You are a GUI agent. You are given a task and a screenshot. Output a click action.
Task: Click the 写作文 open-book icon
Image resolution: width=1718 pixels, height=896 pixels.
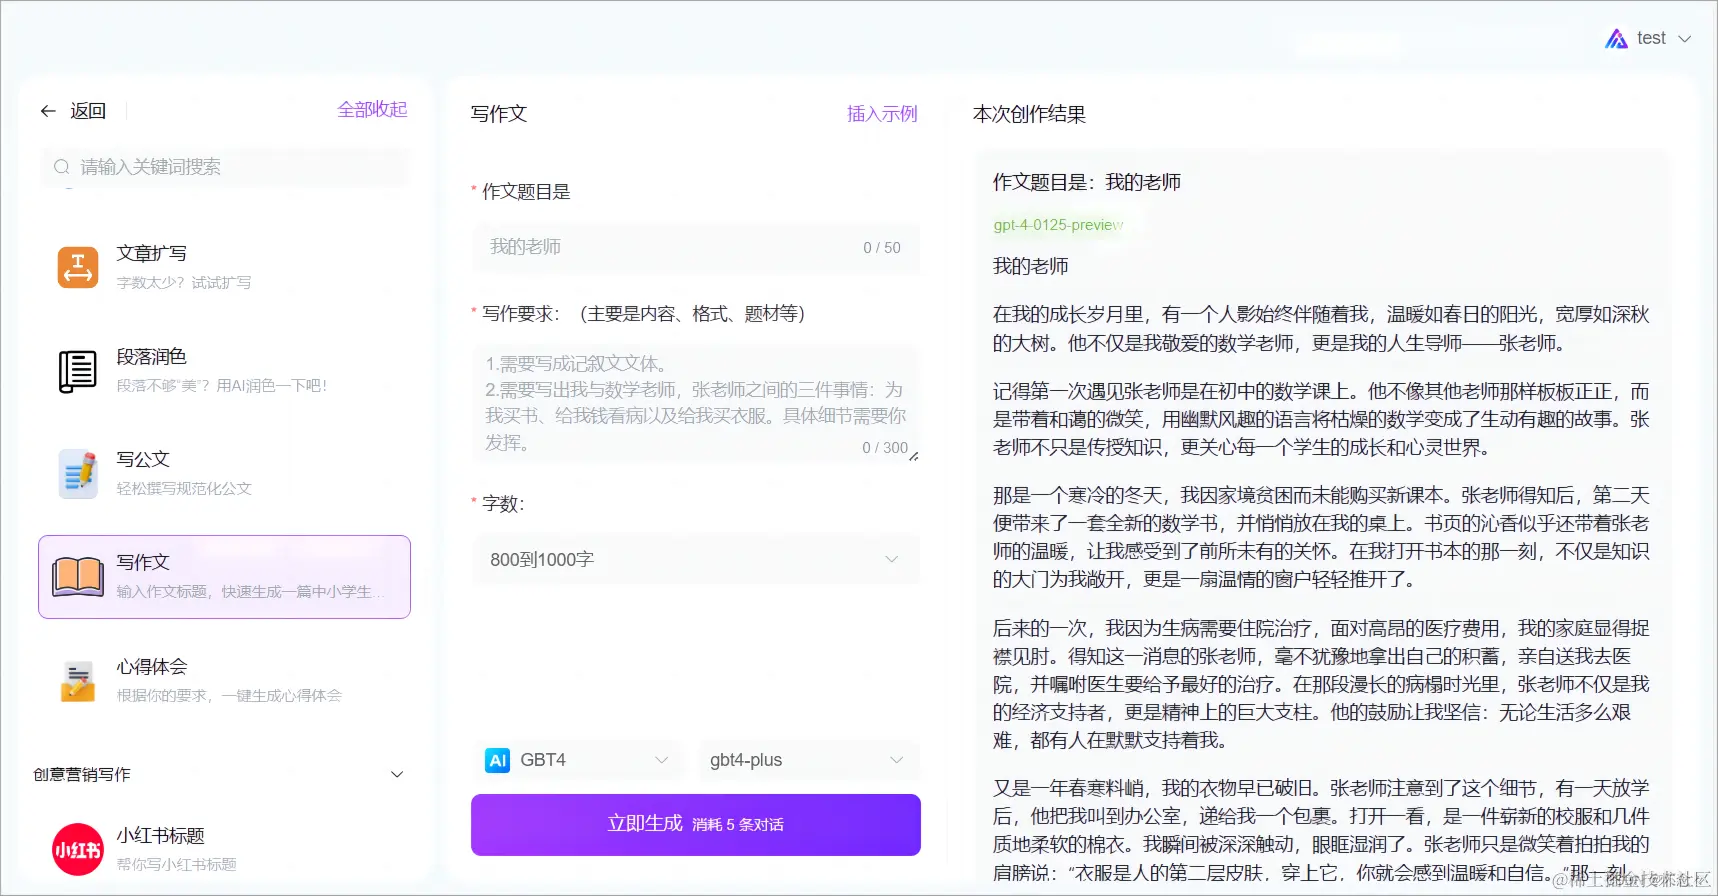(78, 577)
